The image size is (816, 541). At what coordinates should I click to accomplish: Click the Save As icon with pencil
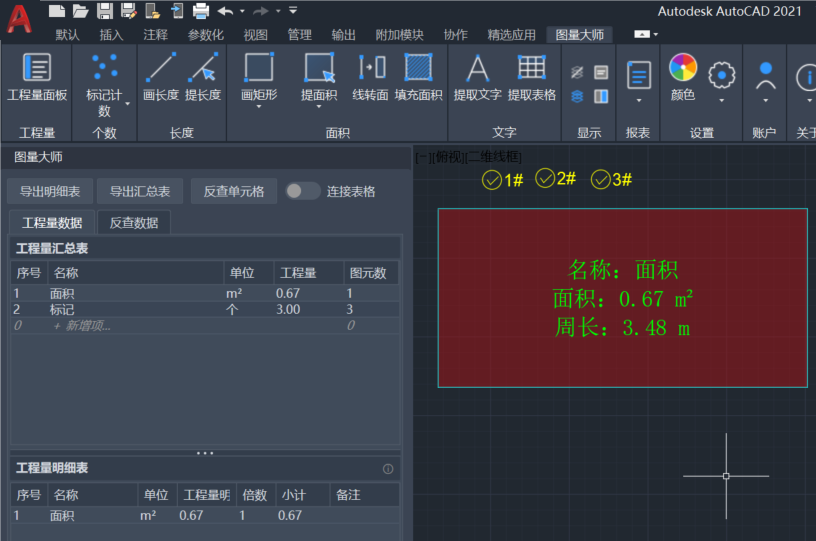tap(129, 10)
